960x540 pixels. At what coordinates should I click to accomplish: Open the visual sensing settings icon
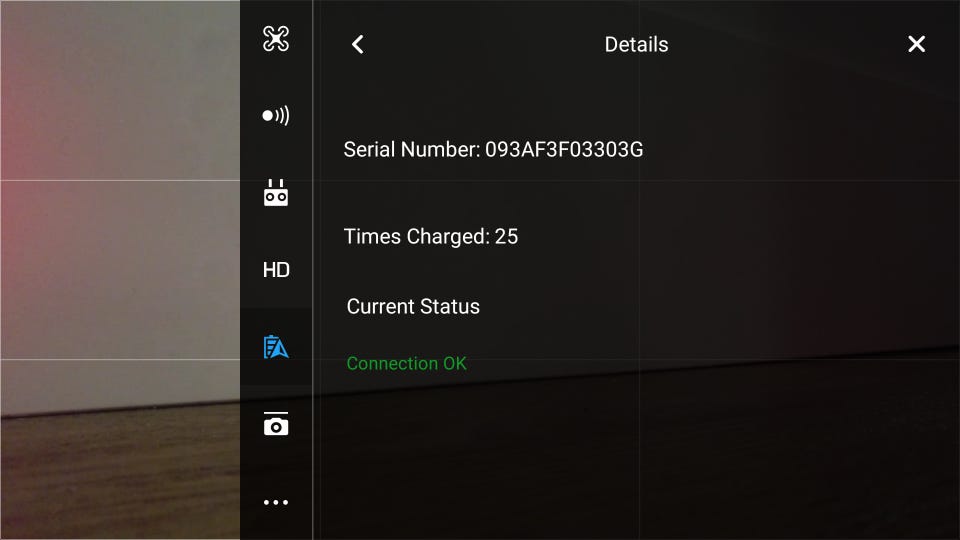click(x=276, y=116)
